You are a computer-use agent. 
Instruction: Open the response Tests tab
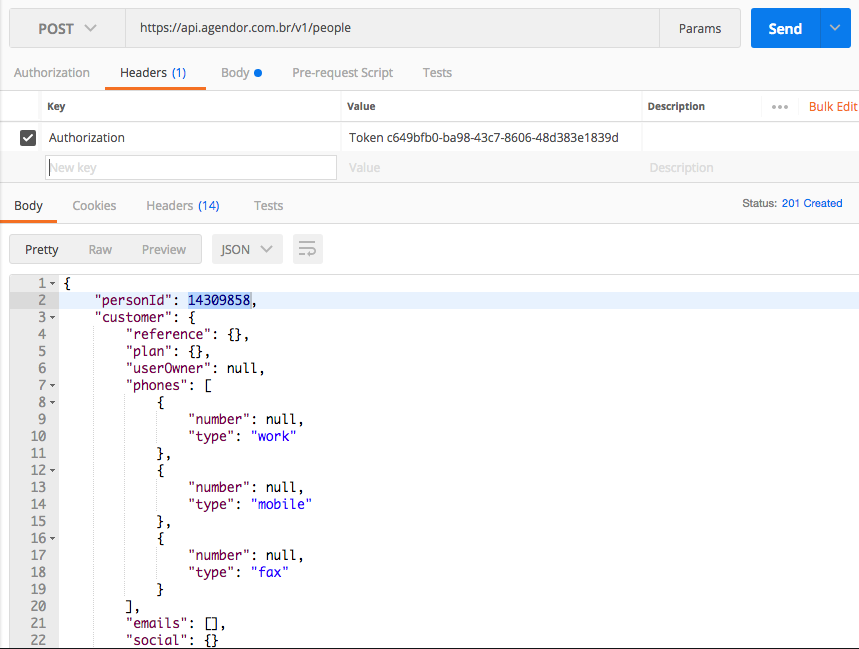[268, 206]
